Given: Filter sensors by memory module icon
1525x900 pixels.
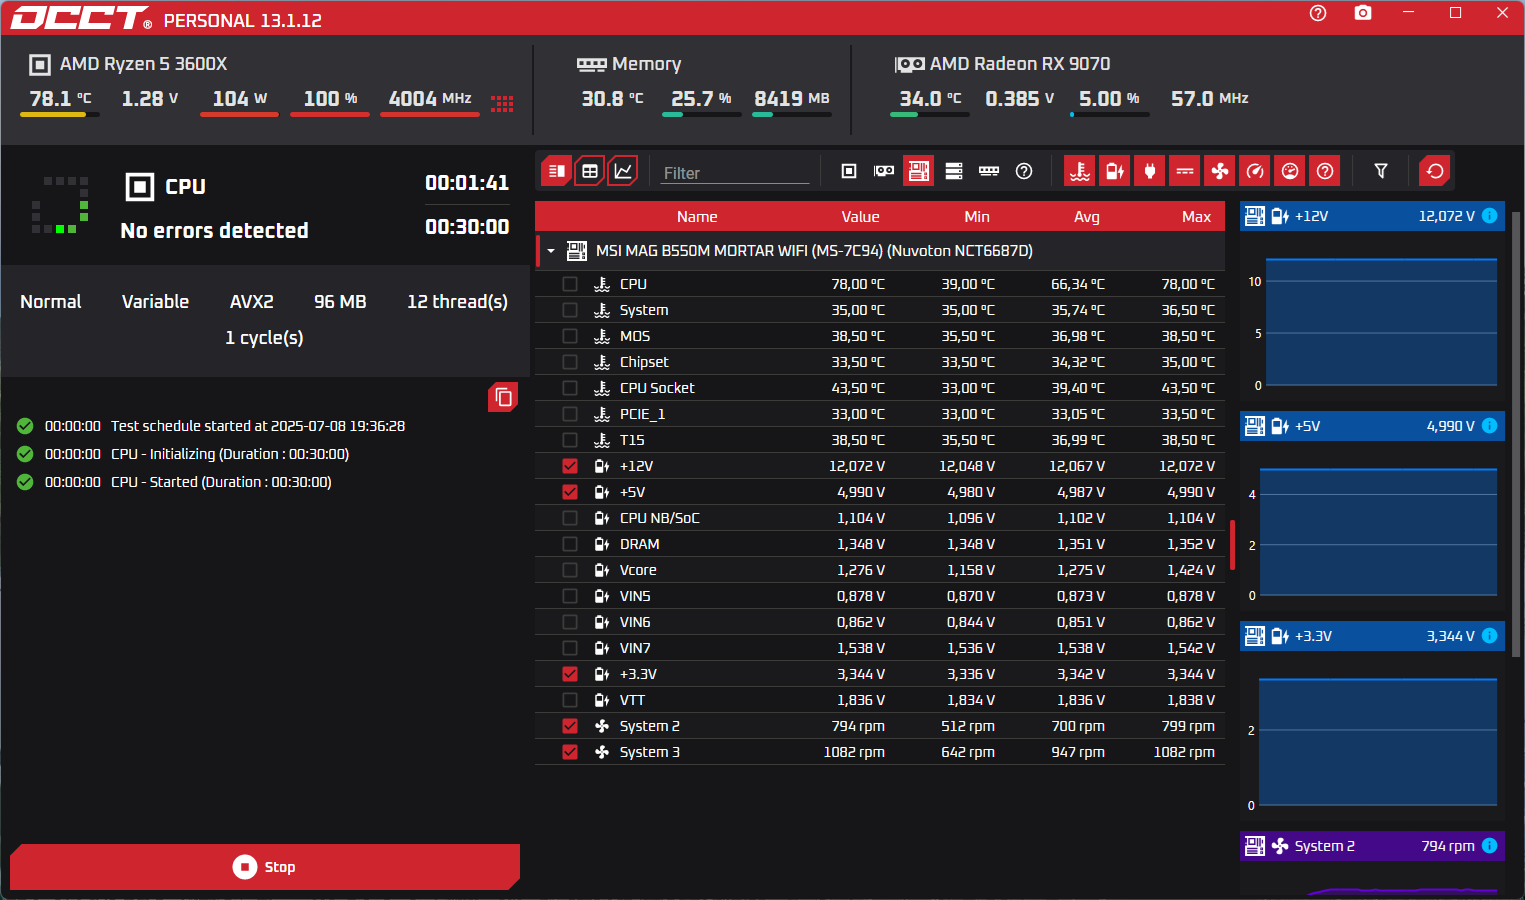Looking at the screenshot, I should coord(989,171).
